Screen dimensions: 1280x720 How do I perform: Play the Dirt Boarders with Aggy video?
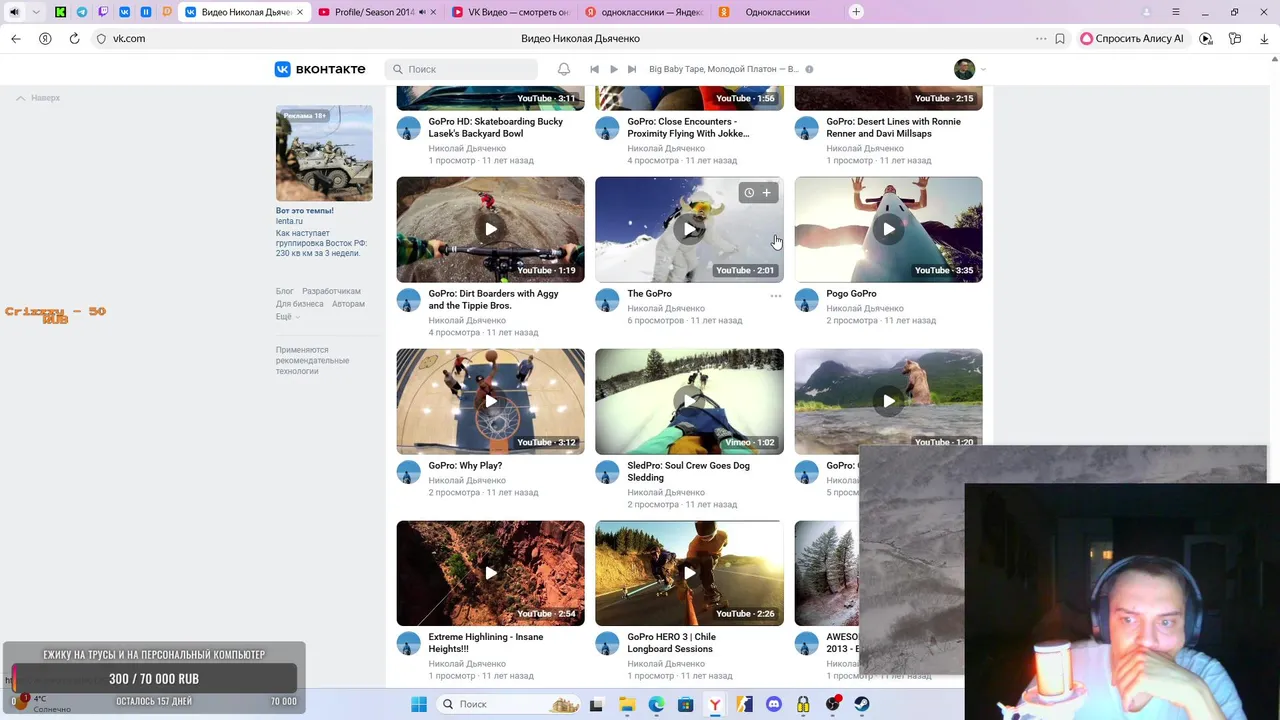[x=490, y=229]
